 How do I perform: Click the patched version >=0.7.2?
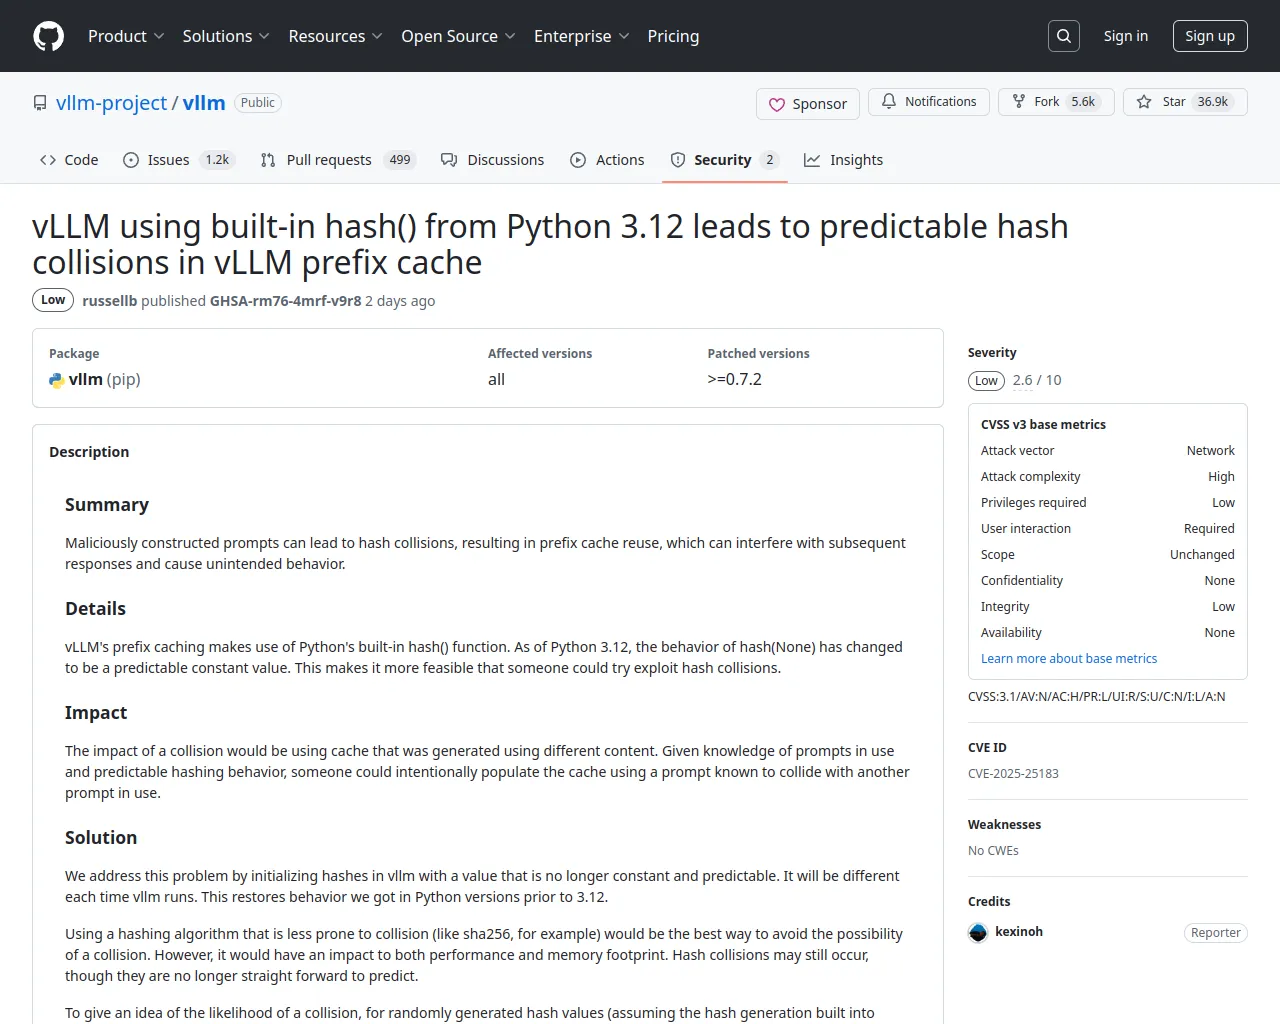(x=735, y=380)
